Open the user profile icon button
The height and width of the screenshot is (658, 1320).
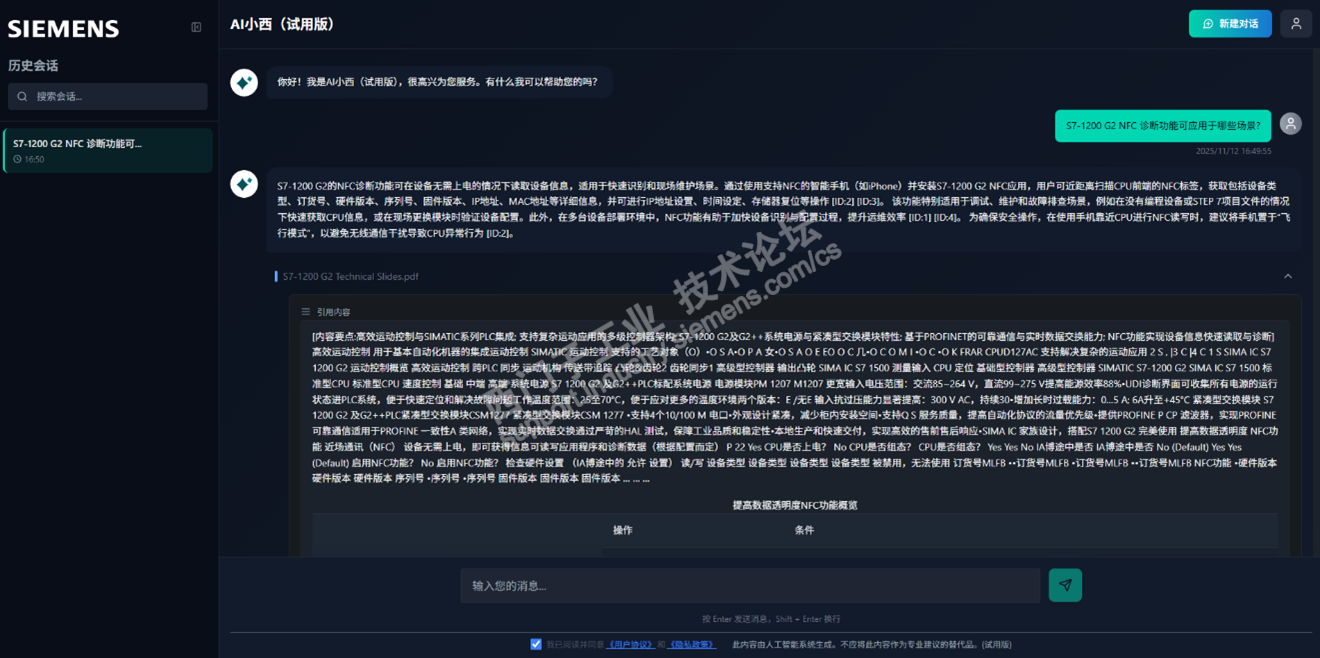point(1296,24)
